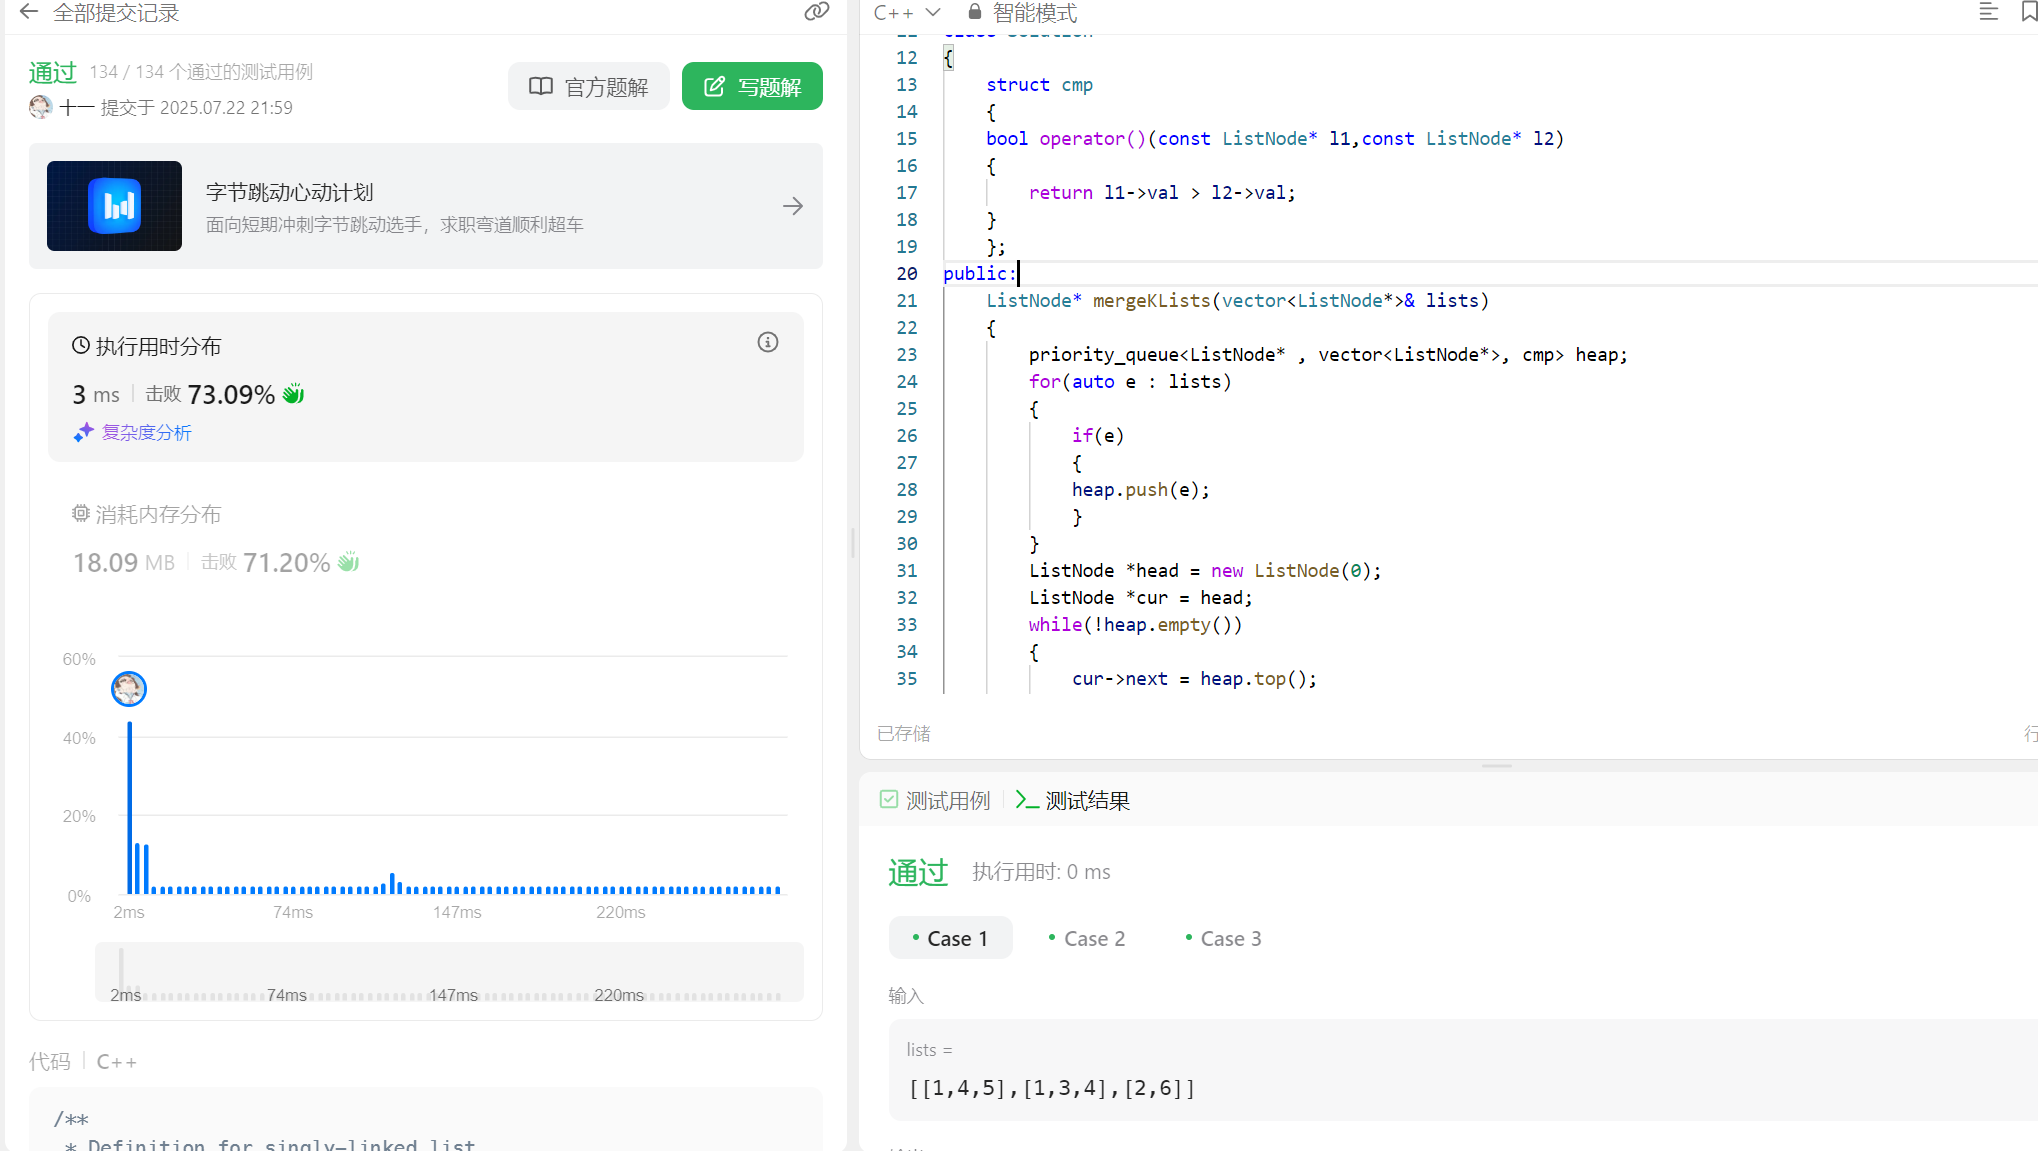This screenshot has width=2038, height=1151.
Task: Toggle 智能模式 in editor toolbar
Action: [x=1034, y=13]
